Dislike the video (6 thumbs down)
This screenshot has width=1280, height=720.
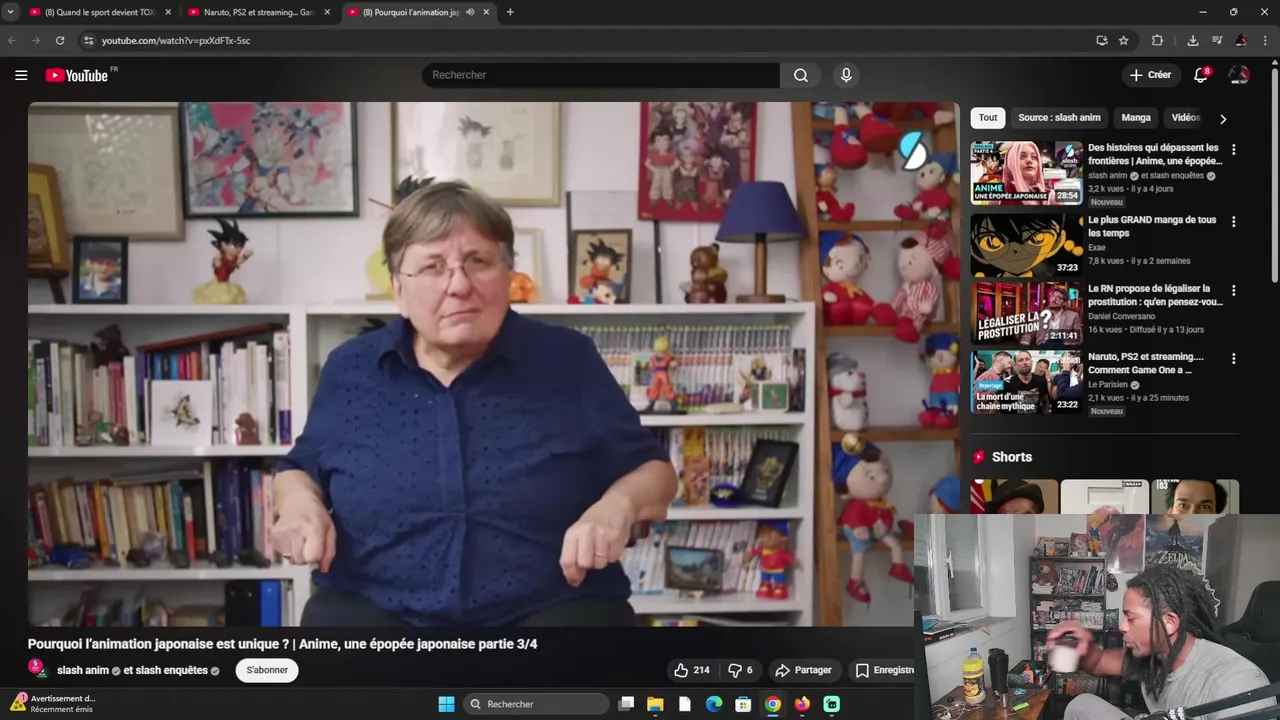[740, 670]
